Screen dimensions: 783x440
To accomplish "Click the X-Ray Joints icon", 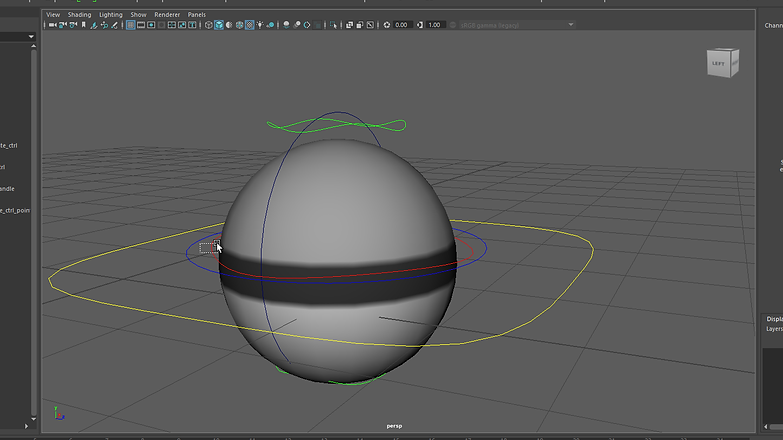I will coord(371,25).
